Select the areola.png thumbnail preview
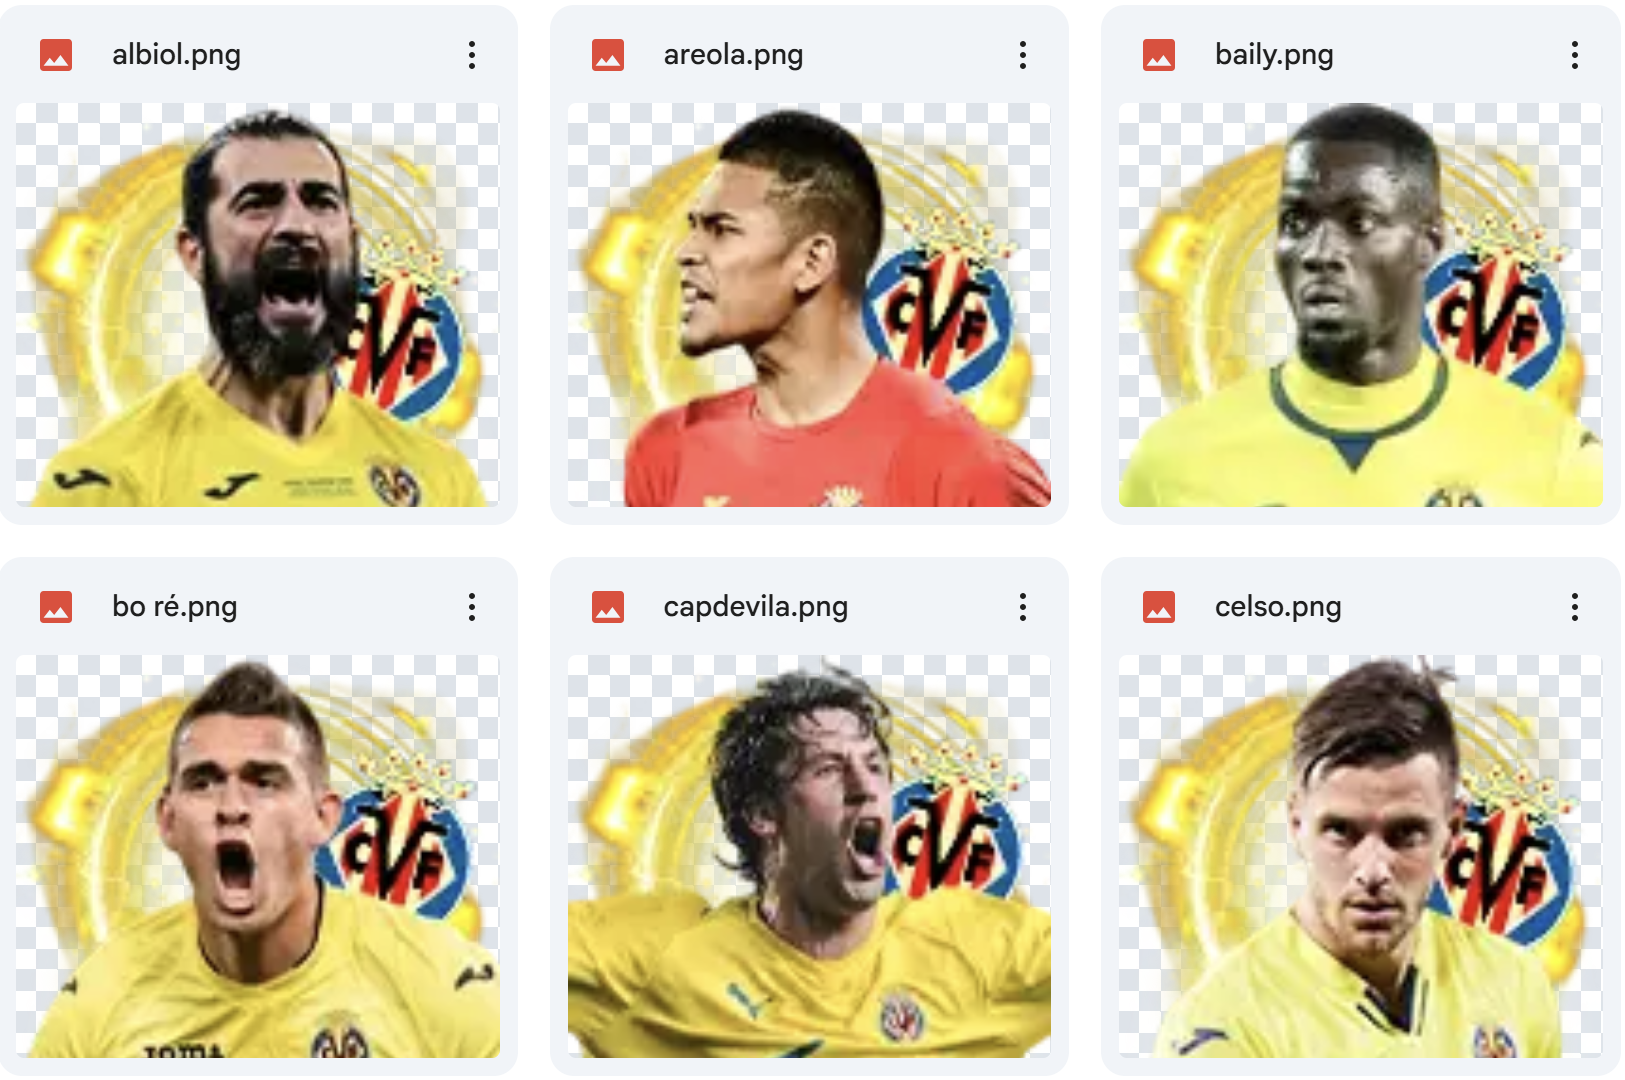Image resolution: width=1625 pixels, height=1080 pixels. coord(809,305)
